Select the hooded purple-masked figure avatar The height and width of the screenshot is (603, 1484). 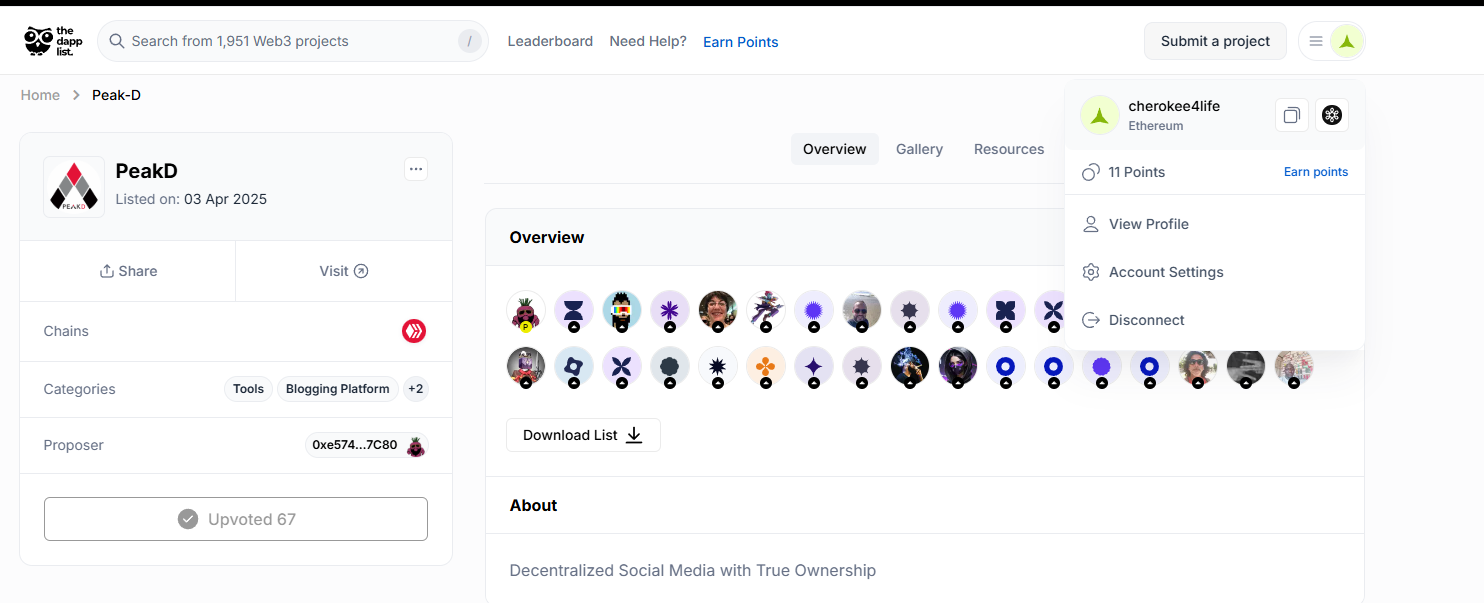pos(958,367)
